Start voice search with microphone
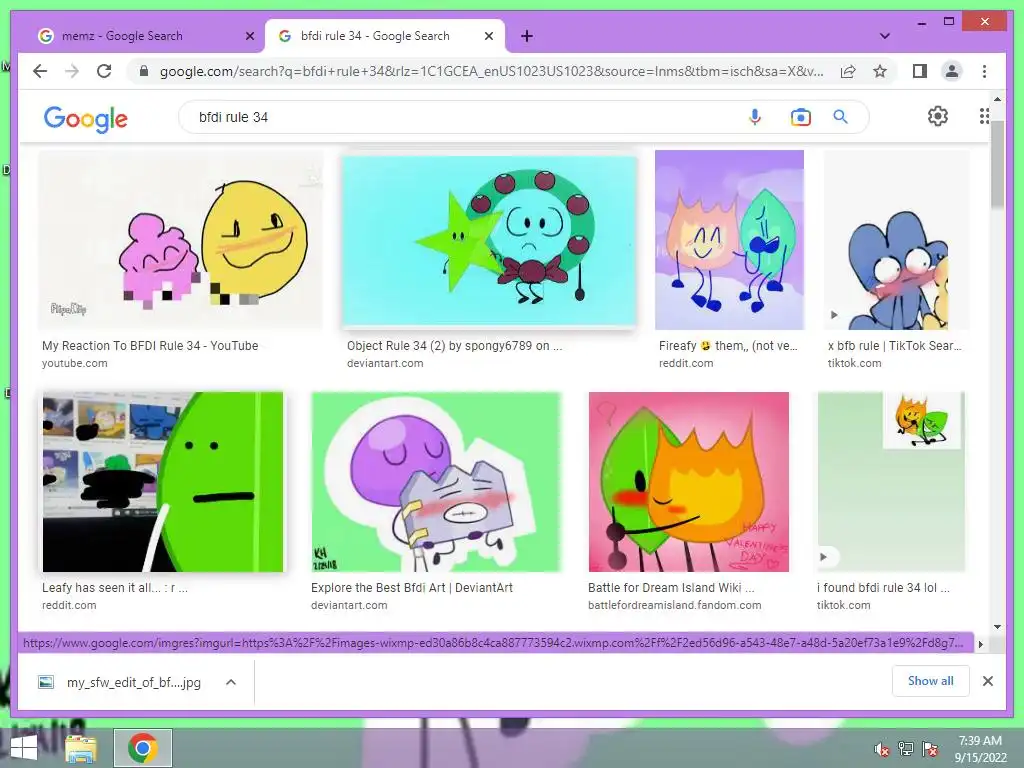 (755, 117)
